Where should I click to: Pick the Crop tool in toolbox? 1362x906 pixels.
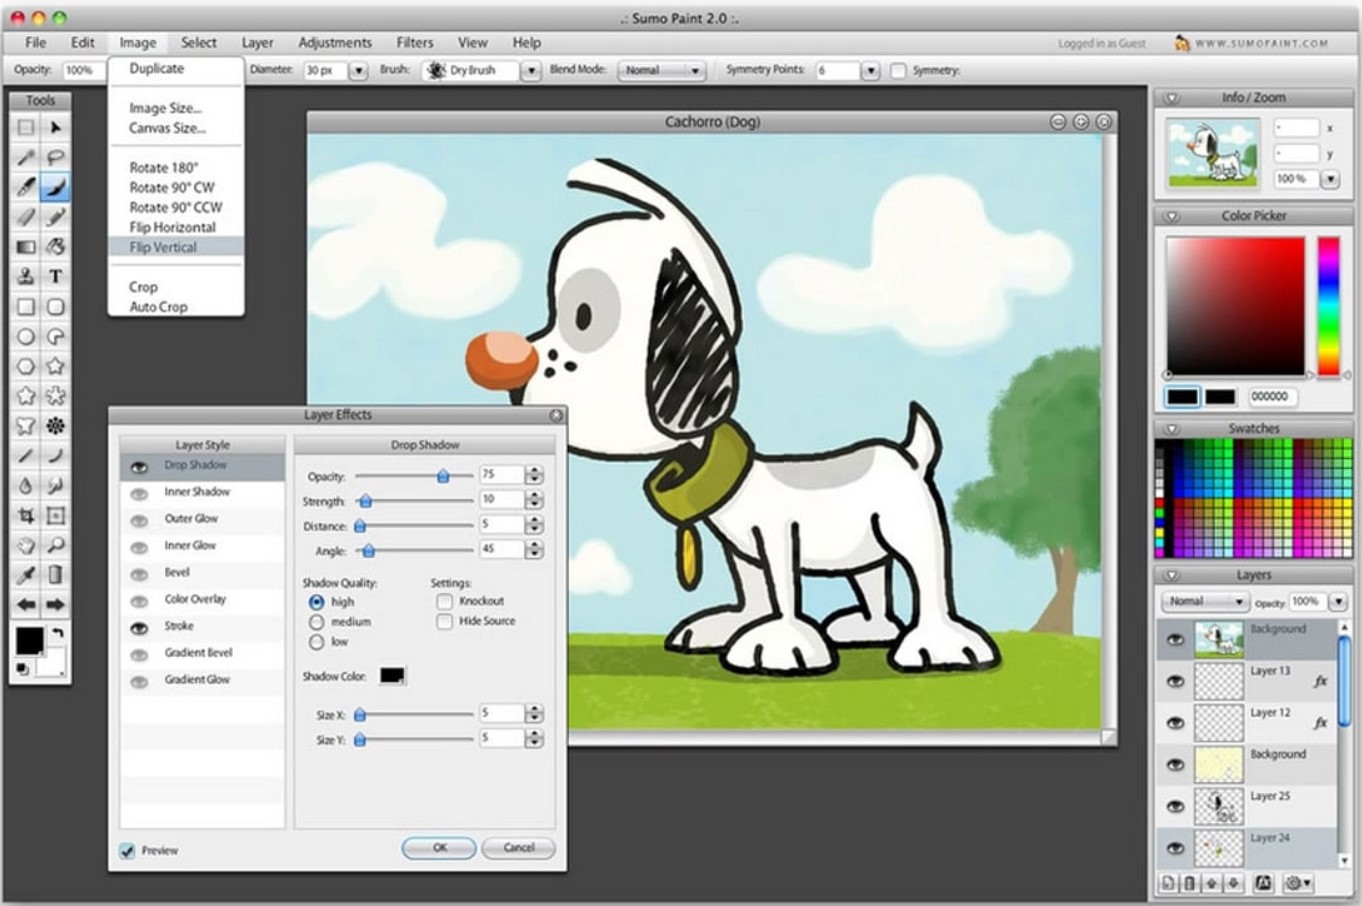coord(26,516)
